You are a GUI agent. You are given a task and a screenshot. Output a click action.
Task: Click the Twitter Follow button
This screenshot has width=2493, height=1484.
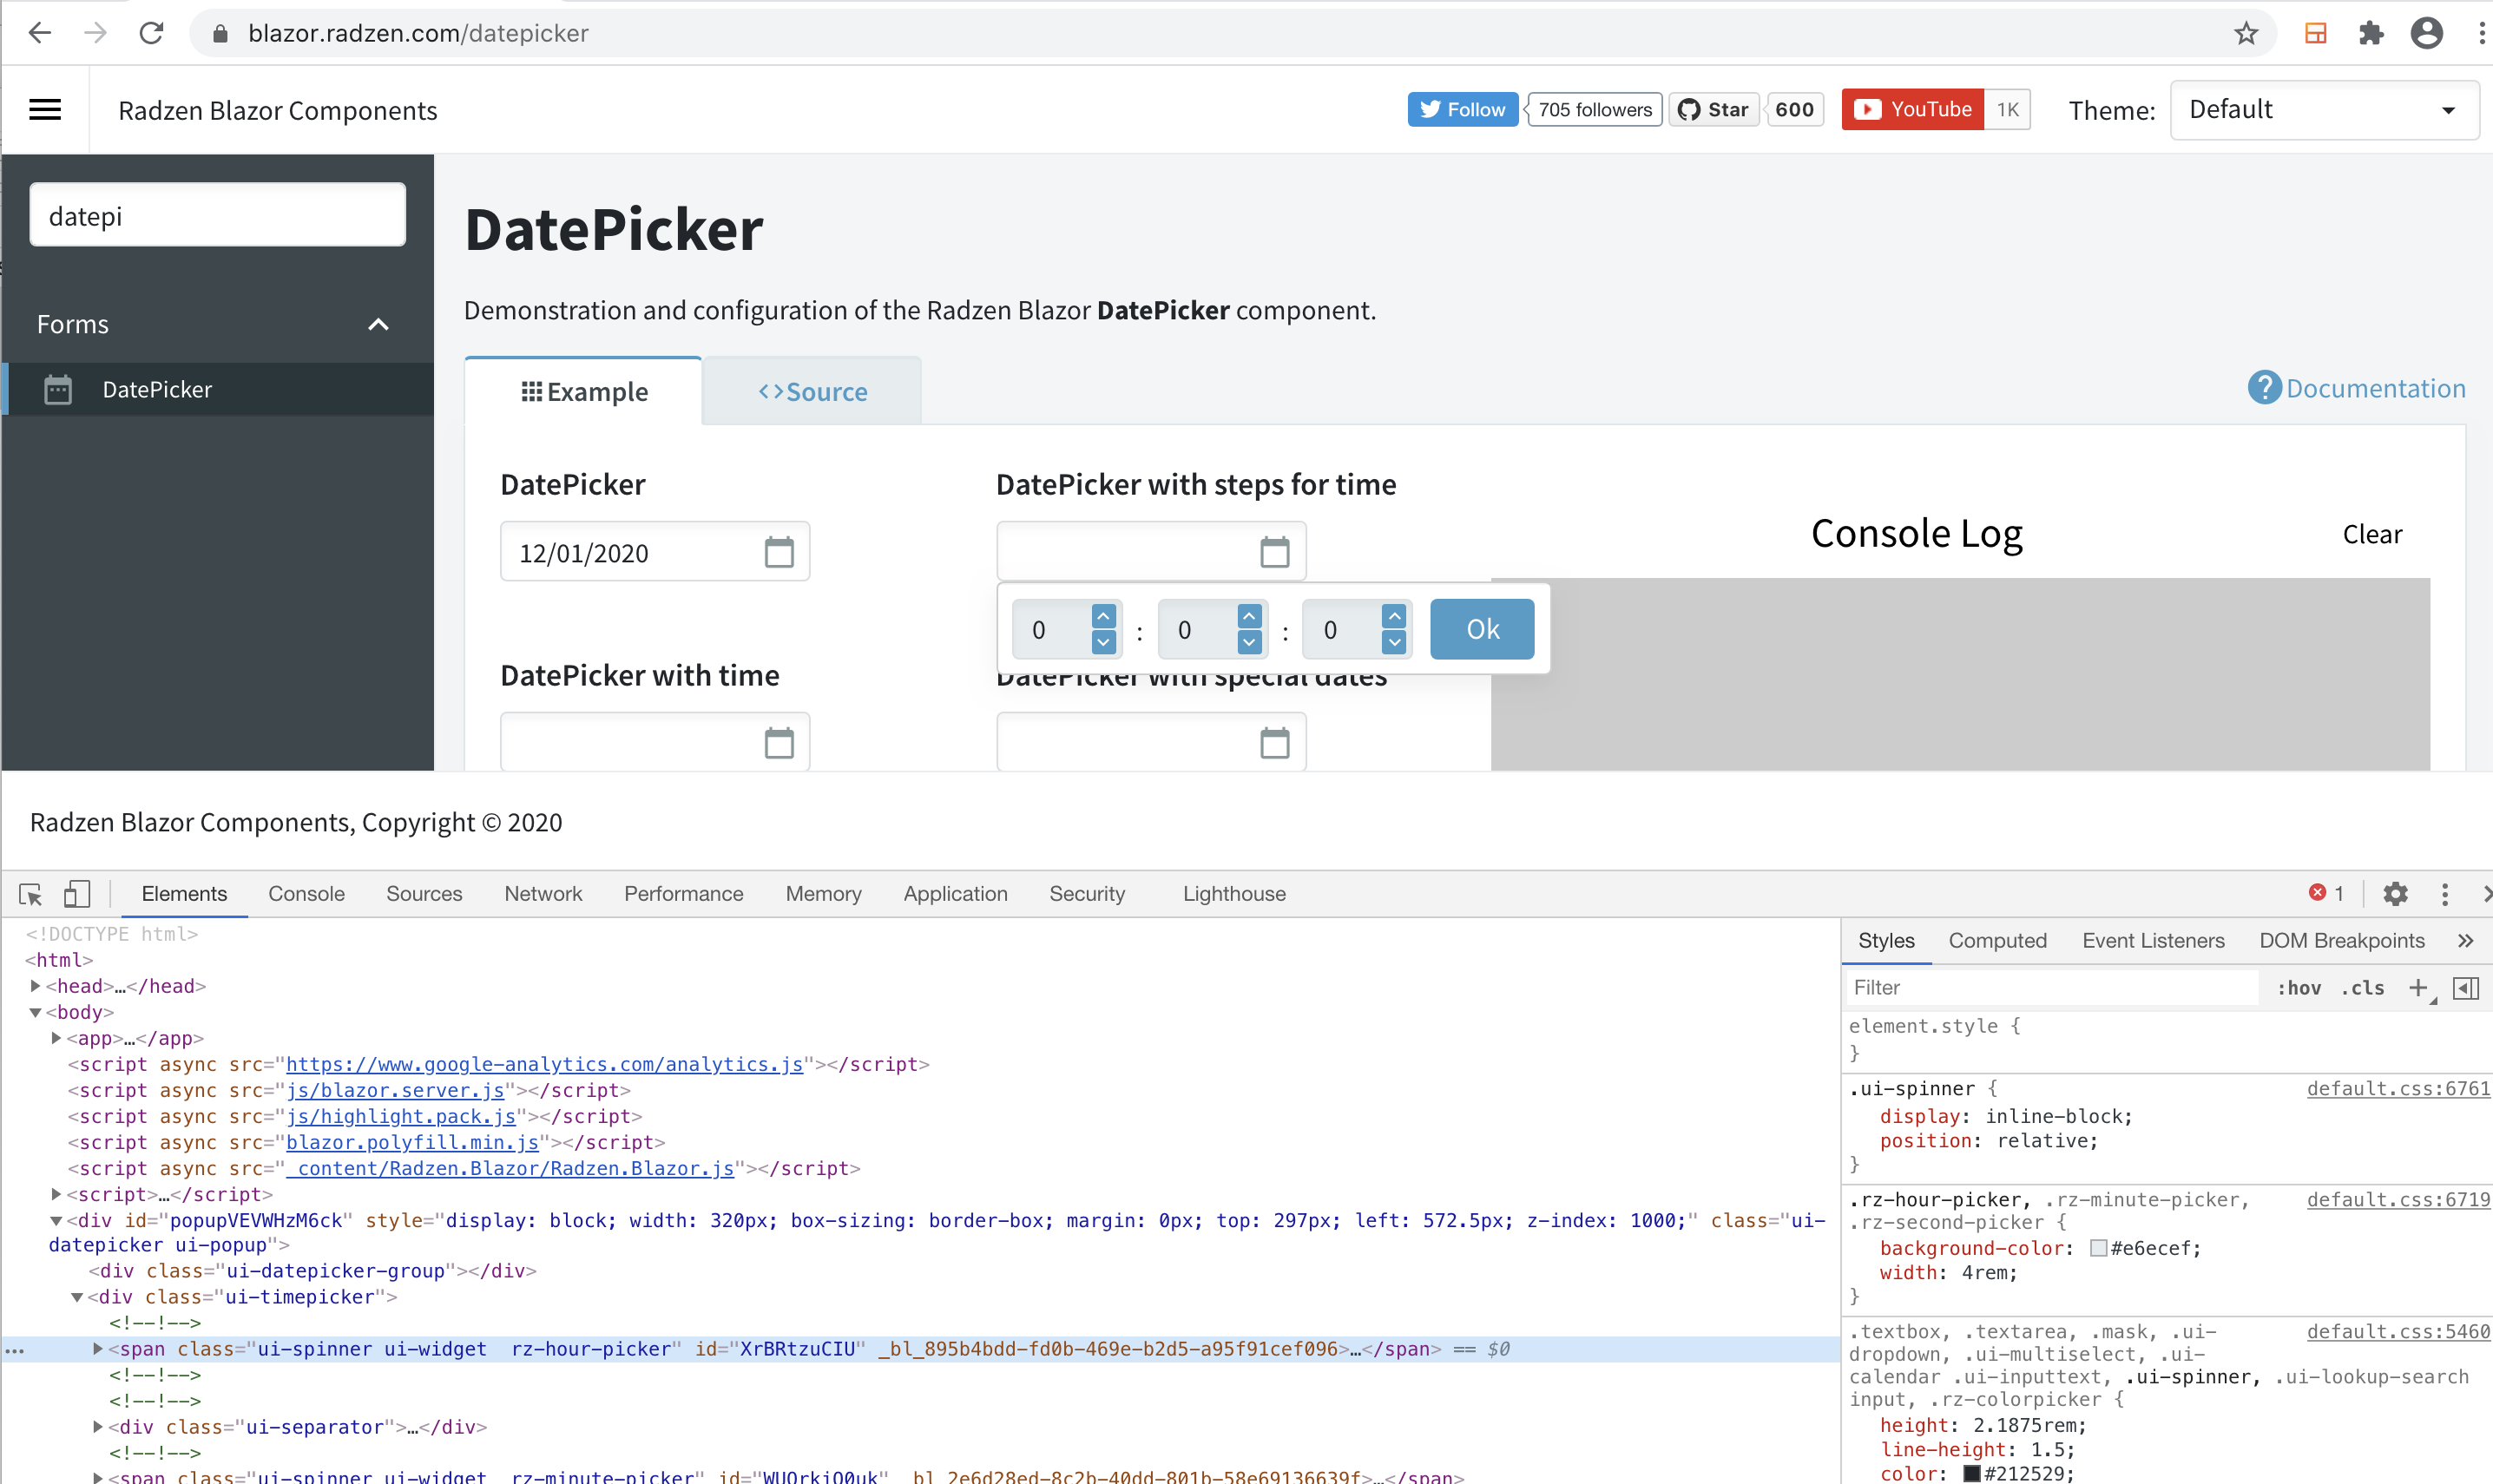pyautogui.click(x=1462, y=110)
